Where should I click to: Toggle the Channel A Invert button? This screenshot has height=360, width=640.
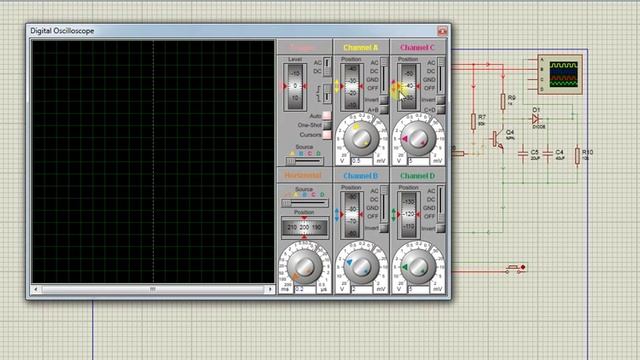coord(384,100)
